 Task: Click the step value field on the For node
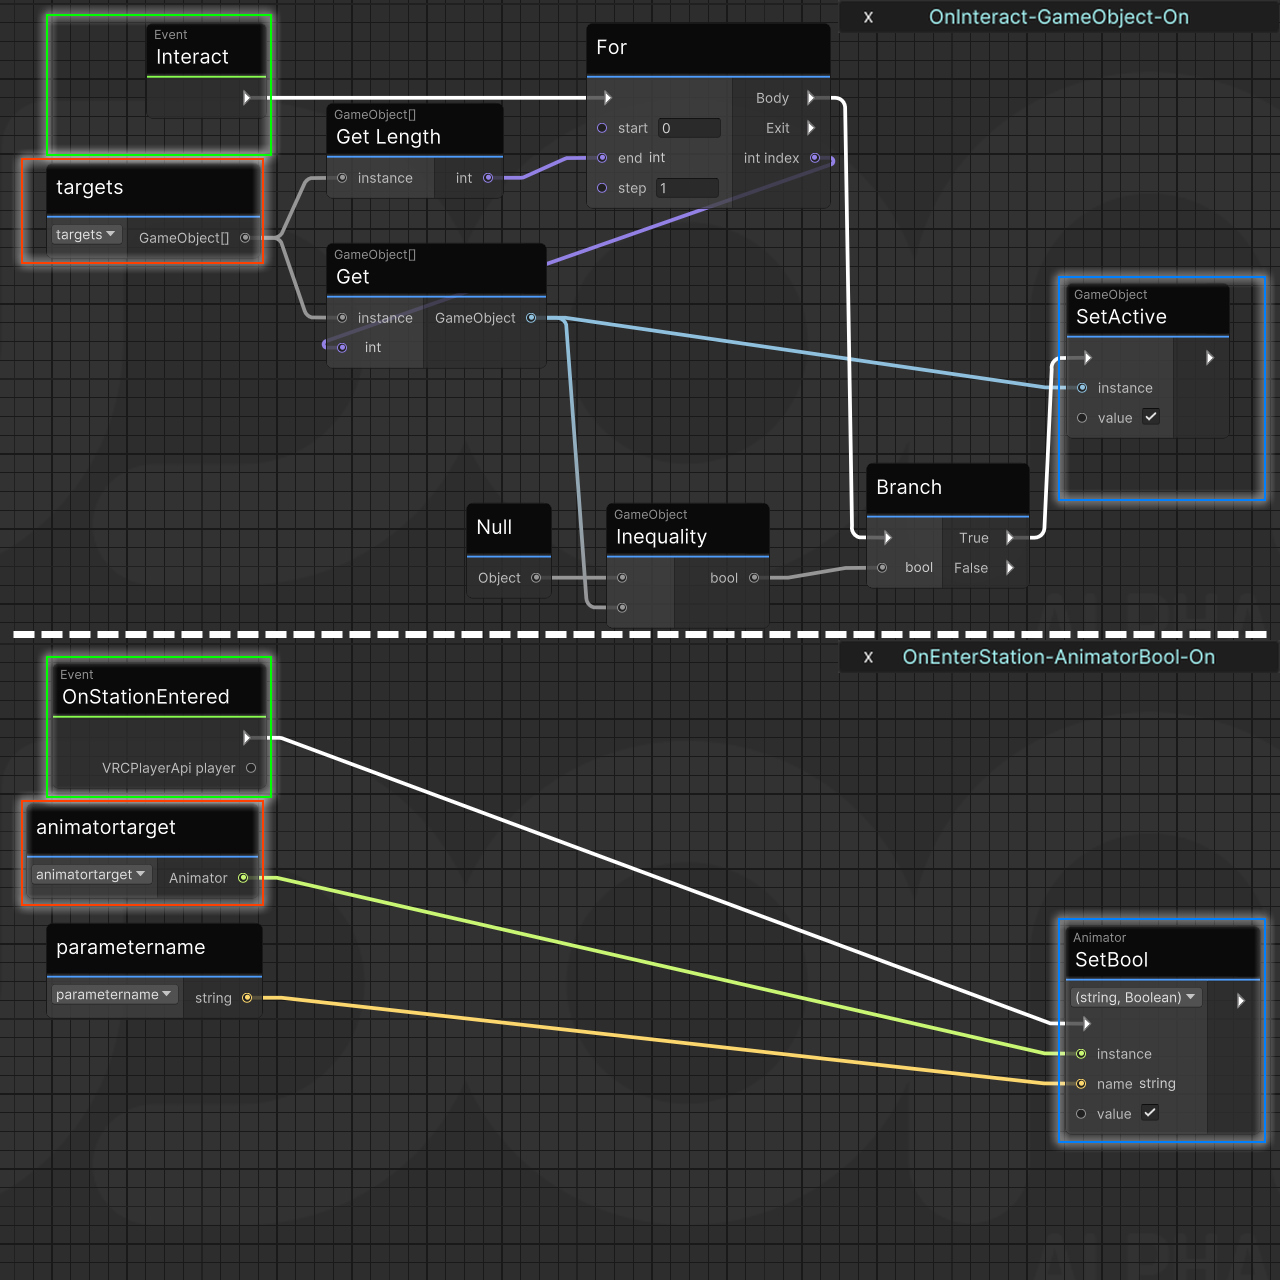tap(687, 188)
